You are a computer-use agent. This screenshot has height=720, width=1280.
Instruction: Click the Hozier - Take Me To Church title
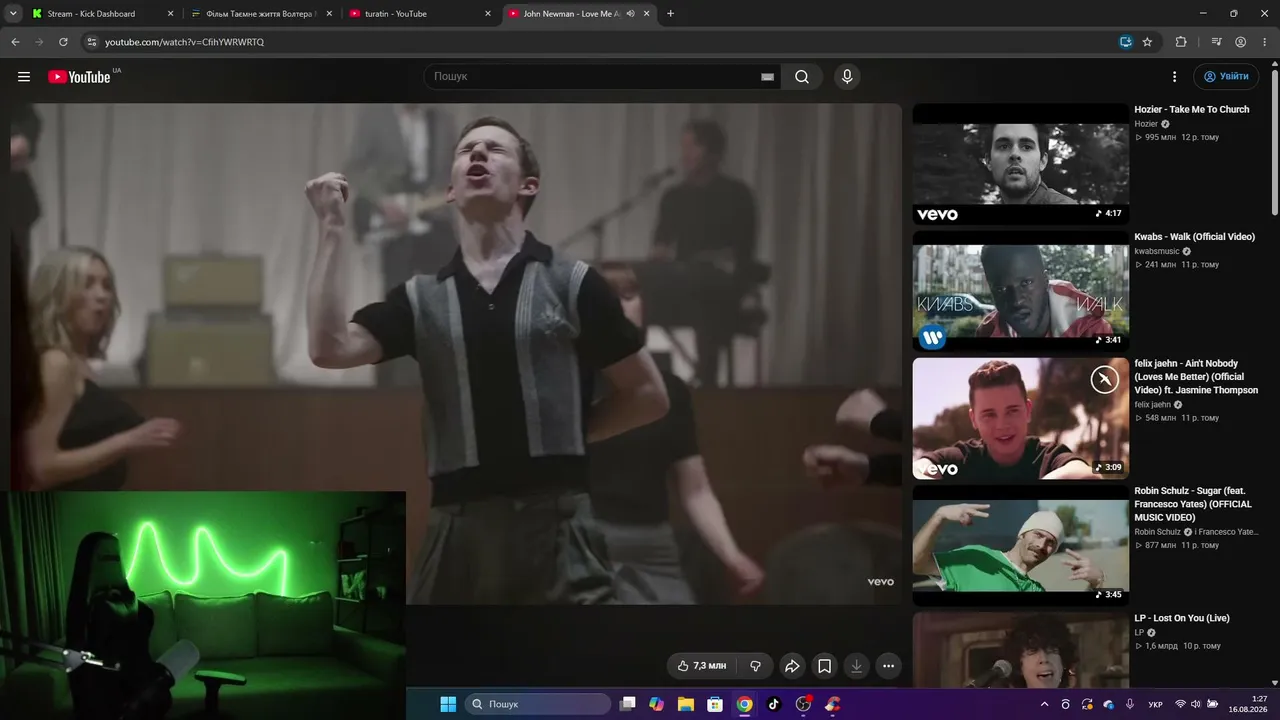[x=1192, y=110]
